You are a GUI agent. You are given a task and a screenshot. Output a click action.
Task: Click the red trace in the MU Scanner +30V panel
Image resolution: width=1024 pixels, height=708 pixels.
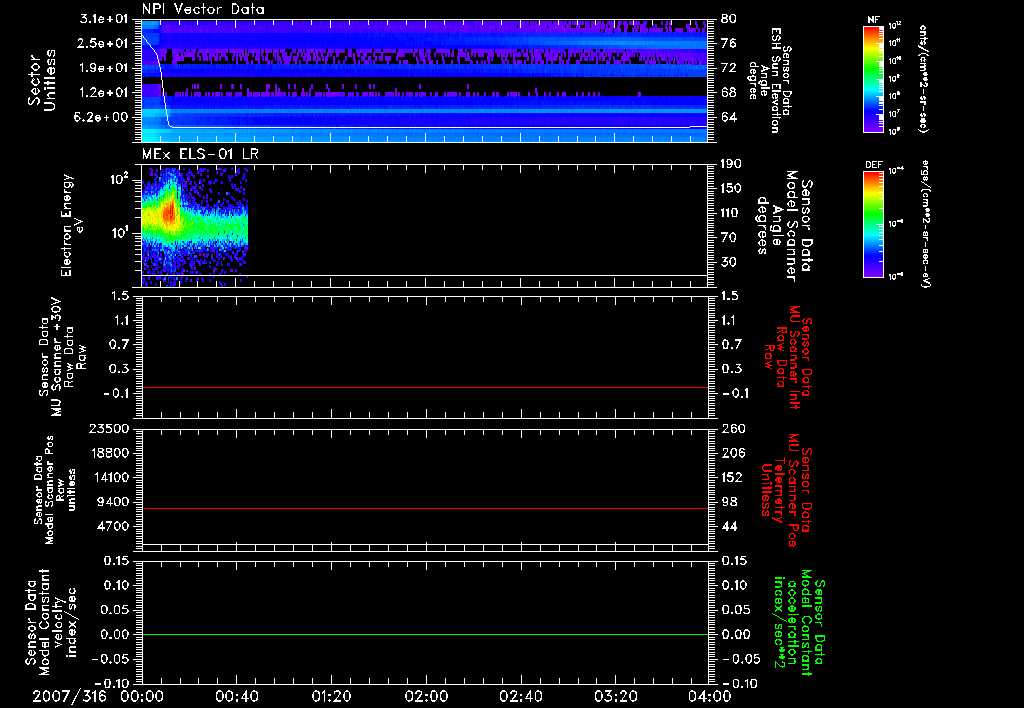pos(424,387)
